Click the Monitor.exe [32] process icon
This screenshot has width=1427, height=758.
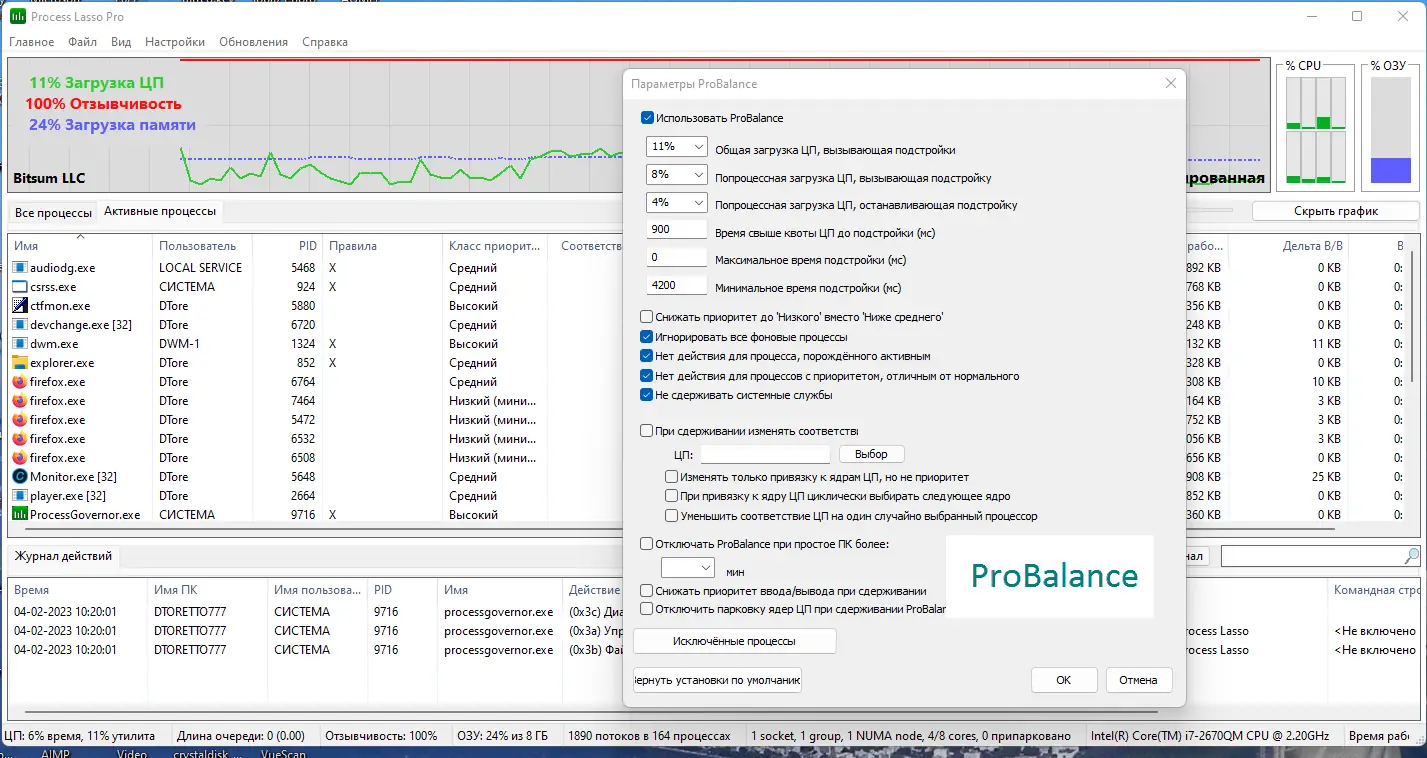tap(20, 477)
